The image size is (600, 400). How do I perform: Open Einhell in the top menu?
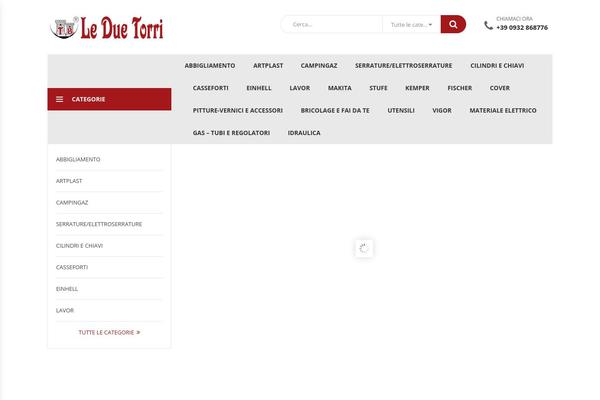[259, 88]
